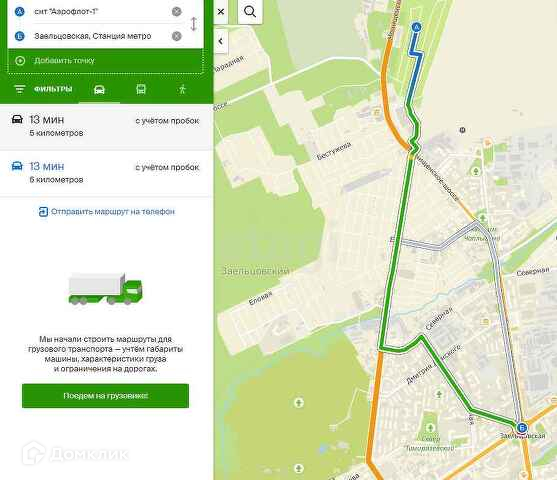Image resolution: width=557 pixels, height=480 pixels.
Task: Select the 6 kilometers route option
Action: point(106,173)
